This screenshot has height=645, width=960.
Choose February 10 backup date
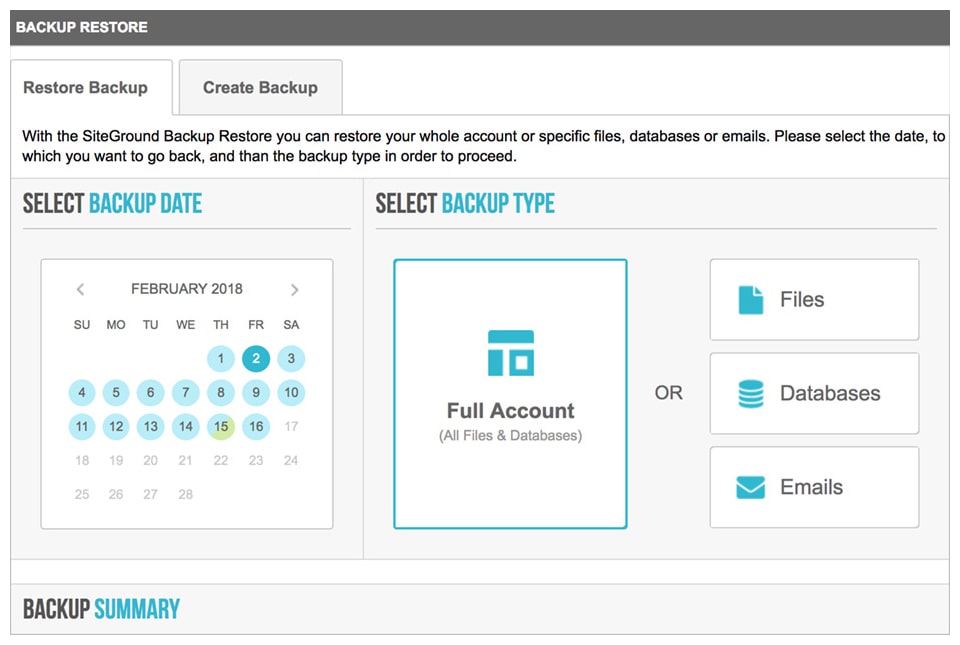[291, 393]
